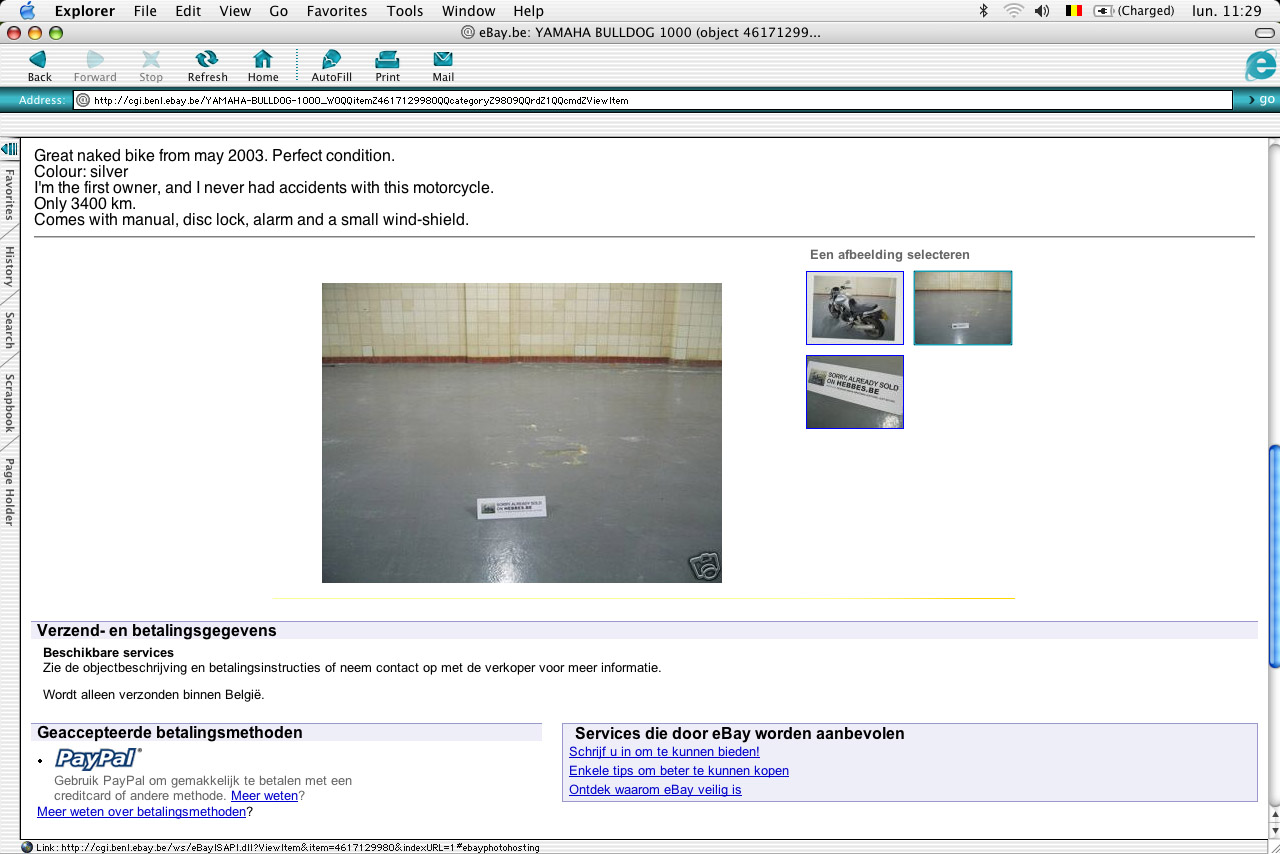Viewport: 1280px width, 854px height.
Task: Open the AutoFill tool
Action: coord(331,66)
